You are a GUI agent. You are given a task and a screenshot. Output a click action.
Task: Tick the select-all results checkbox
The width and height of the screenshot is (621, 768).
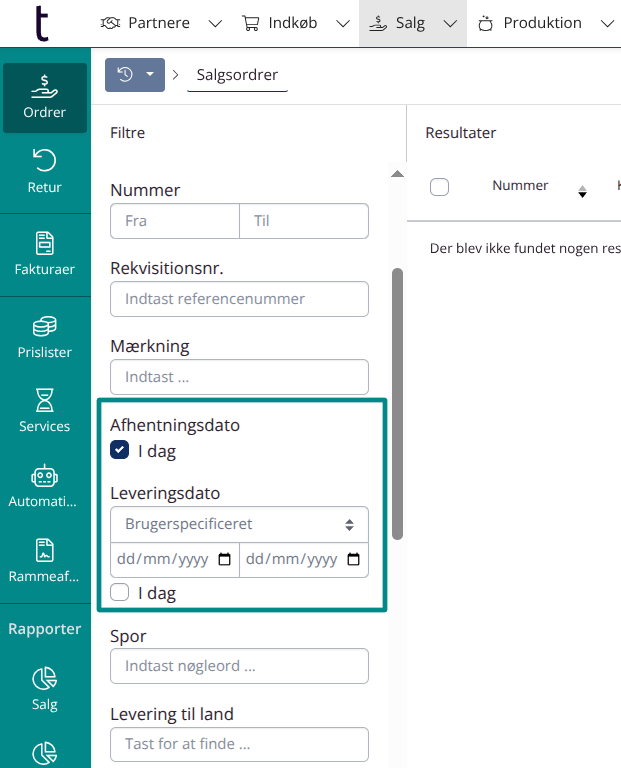coord(439,186)
